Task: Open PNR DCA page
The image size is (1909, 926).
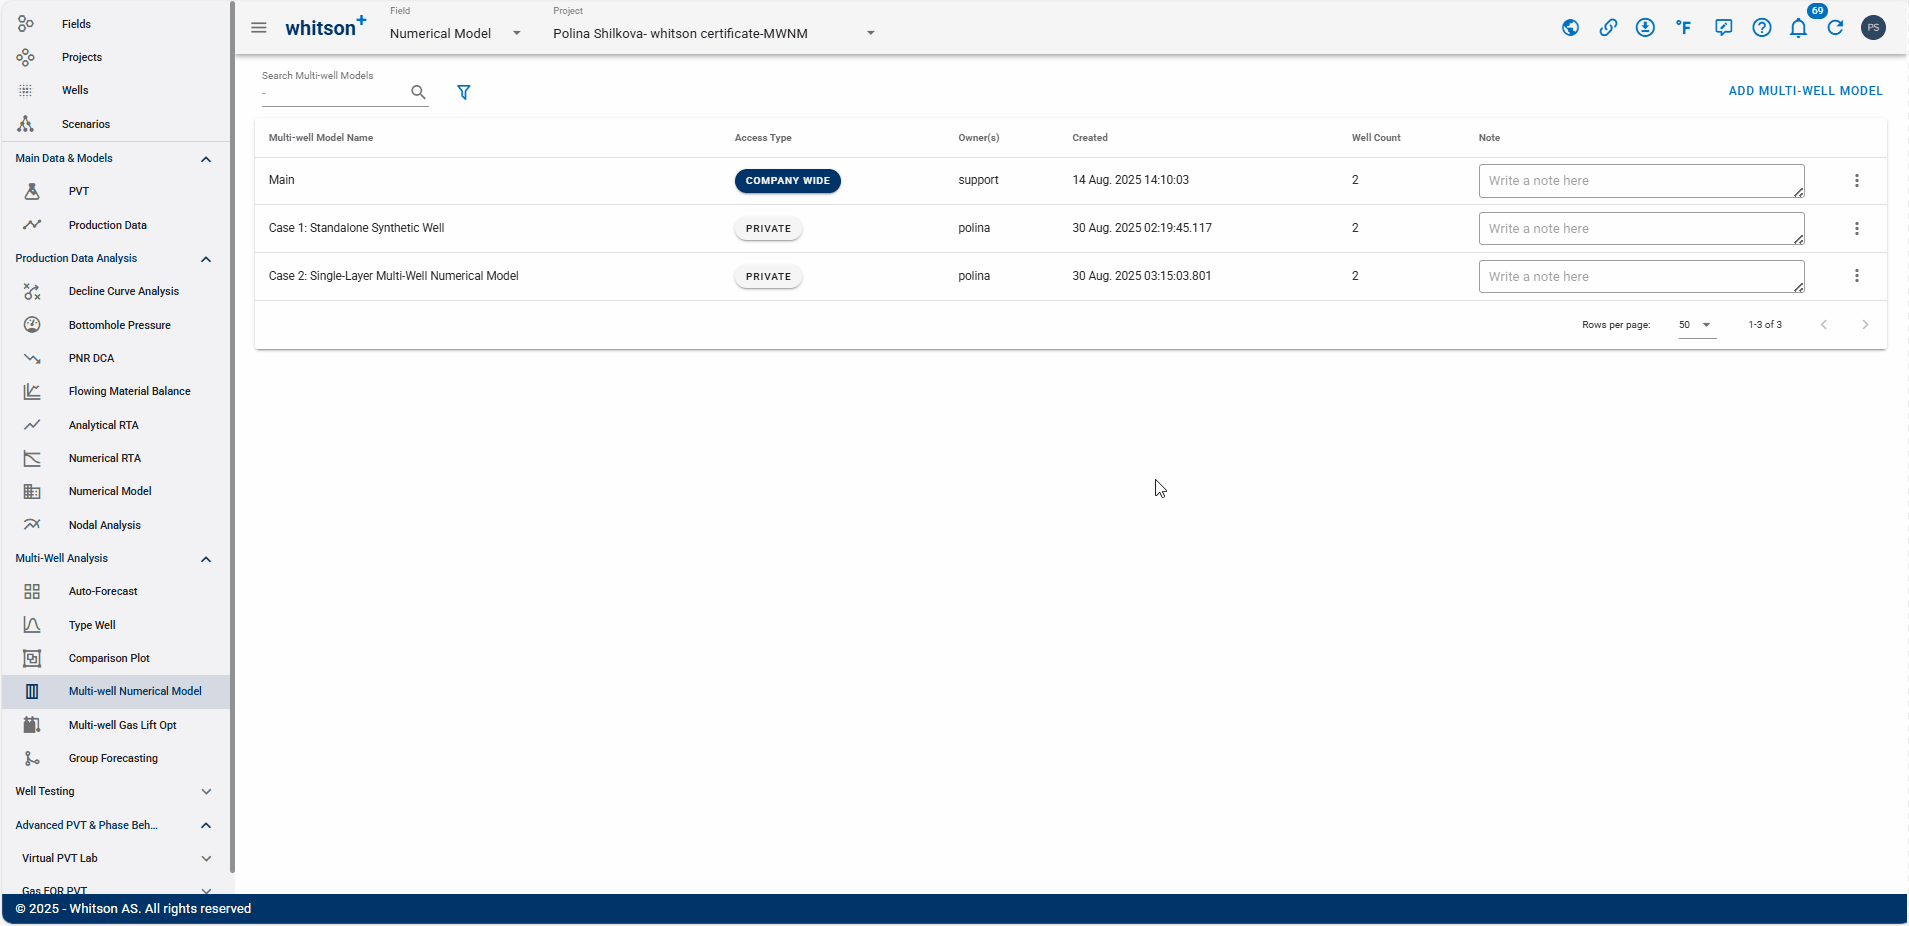Action: click(x=92, y=358)
